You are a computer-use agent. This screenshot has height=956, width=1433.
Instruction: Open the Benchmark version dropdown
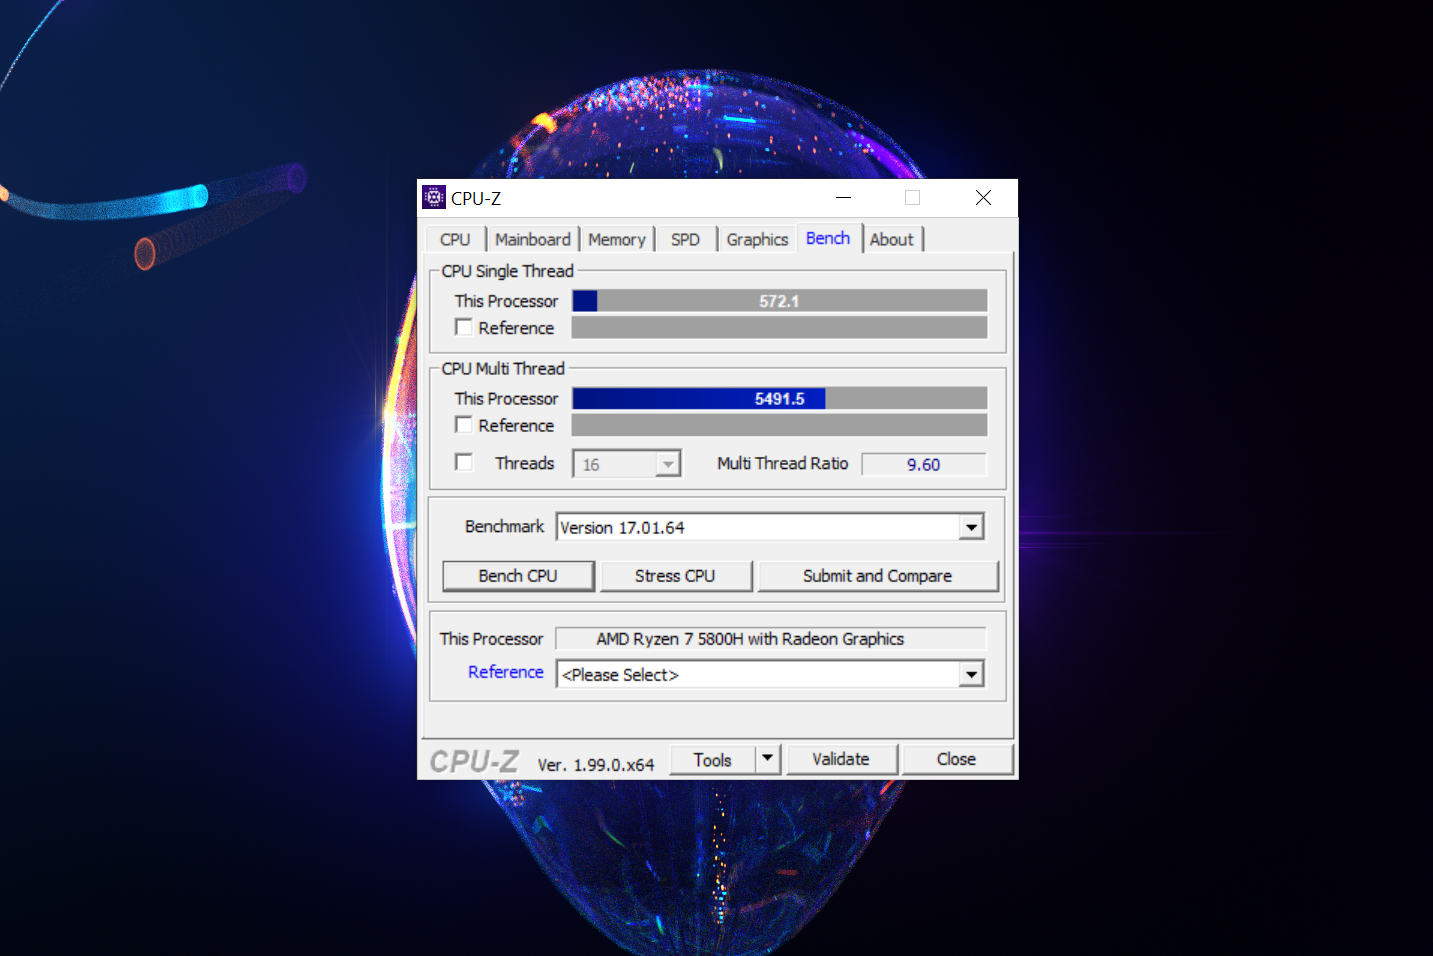tap(971, 527)
